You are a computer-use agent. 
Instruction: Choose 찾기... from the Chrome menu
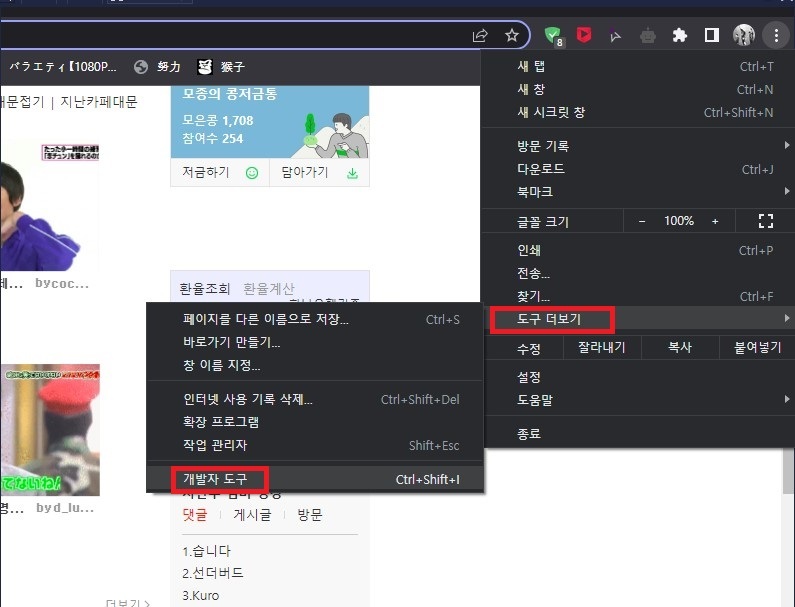coord(639,296)
